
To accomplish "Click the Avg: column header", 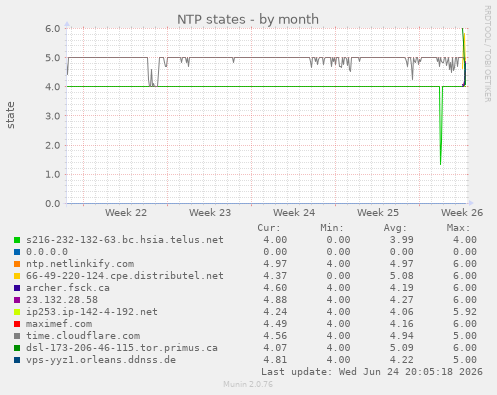I will 395,228.
